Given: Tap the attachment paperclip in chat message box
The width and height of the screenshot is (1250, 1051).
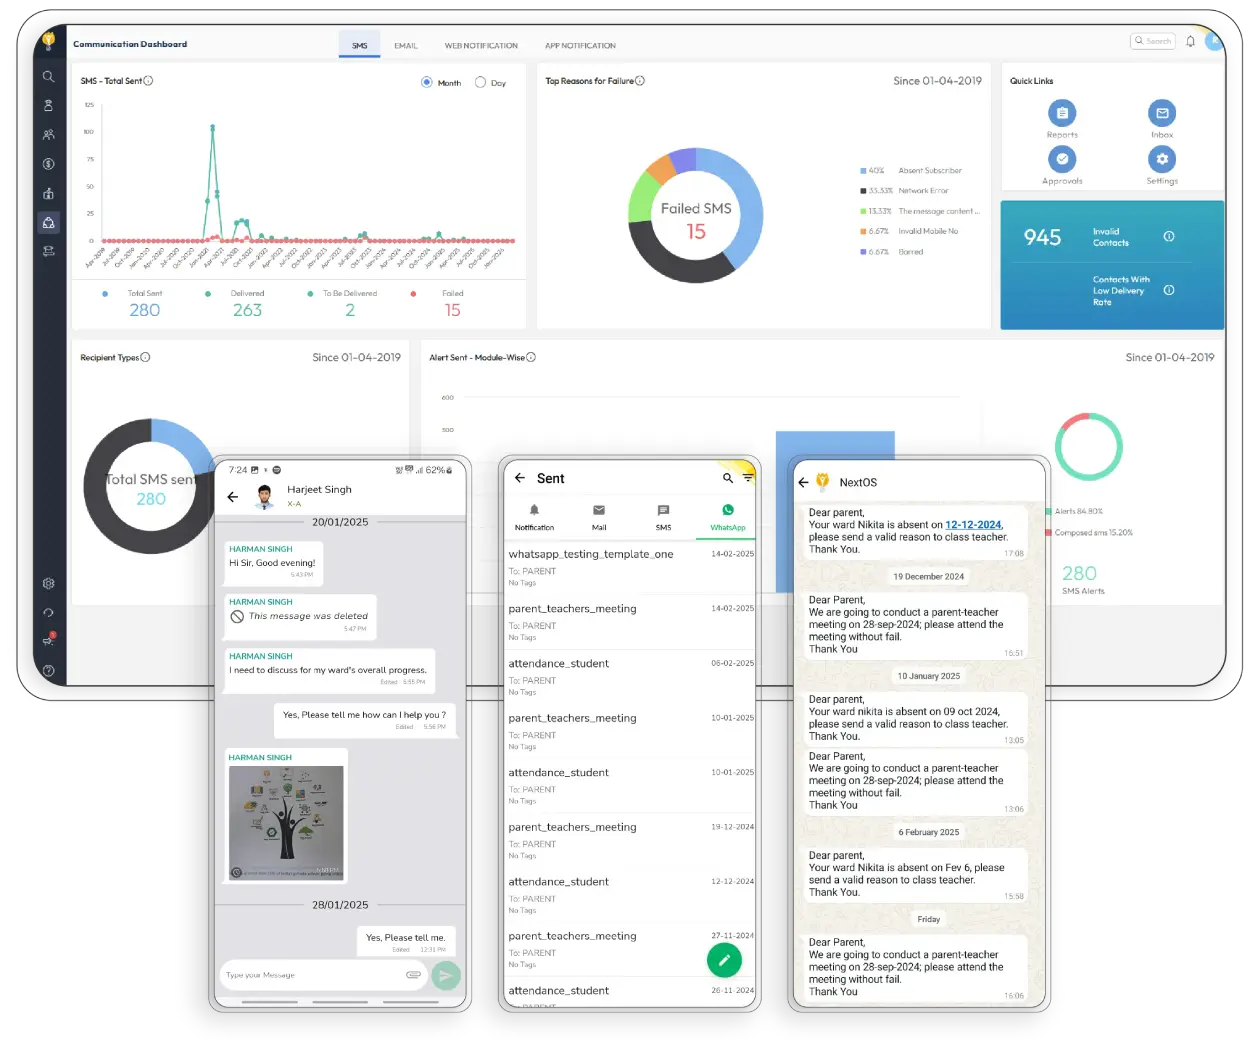Looking at the screenshot, I should 413,974.
